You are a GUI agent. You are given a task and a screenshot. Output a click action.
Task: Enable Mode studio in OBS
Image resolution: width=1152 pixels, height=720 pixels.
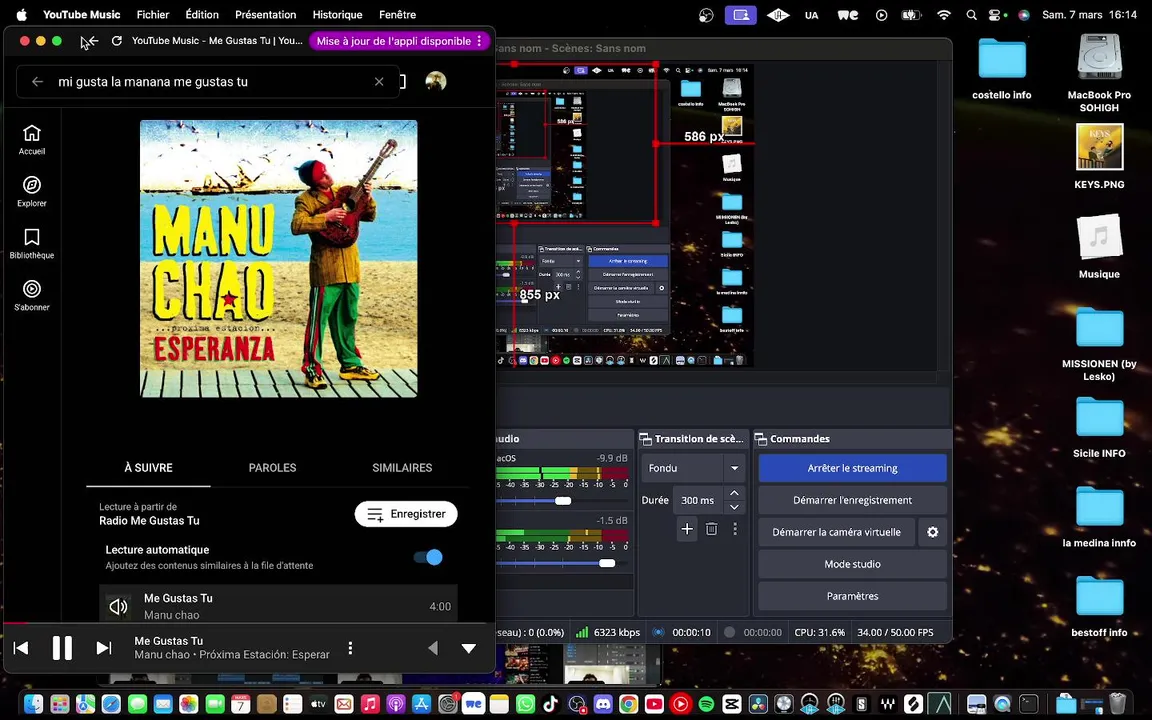pos(852,564)
